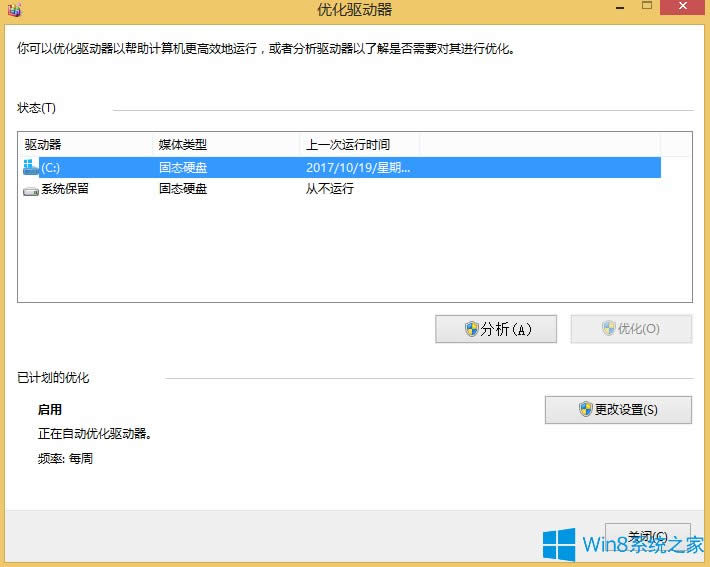Viewport: 710px width, 567px height.
Task: Sort by 驱动器 column header
Action: [85, 144]
